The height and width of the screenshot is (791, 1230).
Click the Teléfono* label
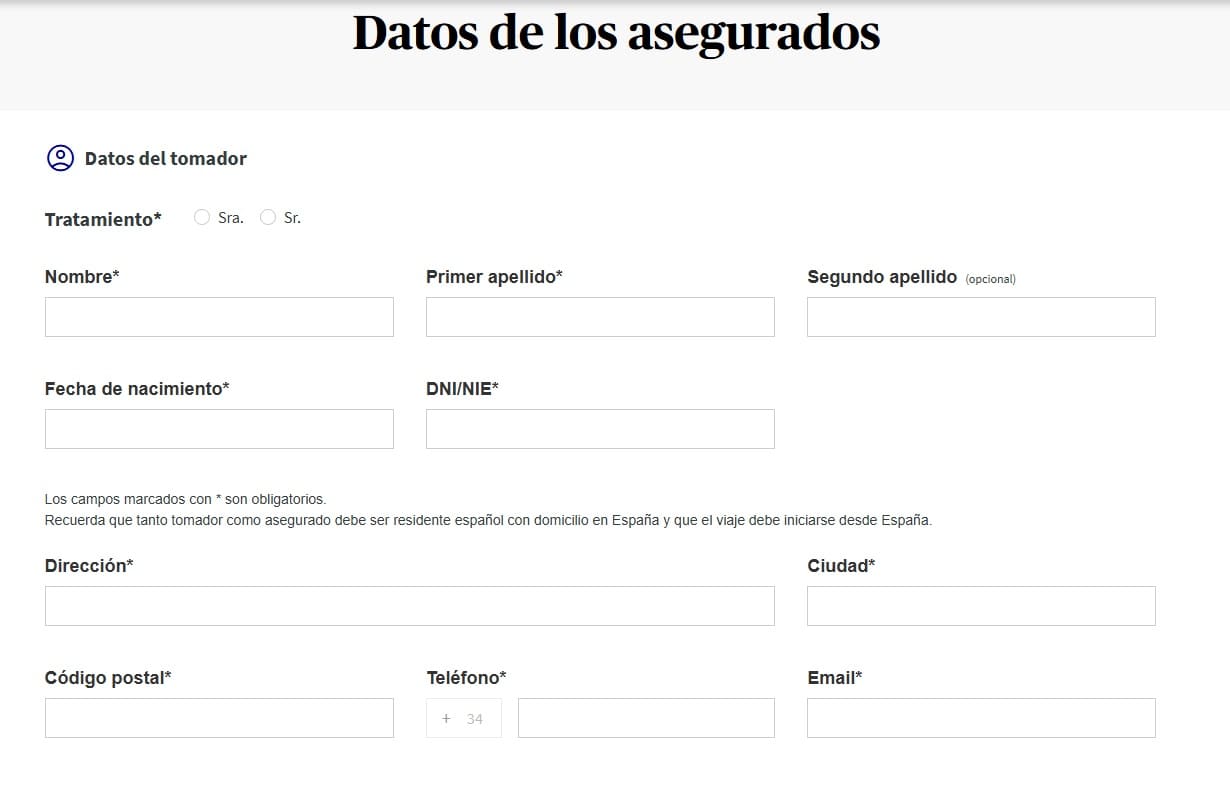point(466,677)
